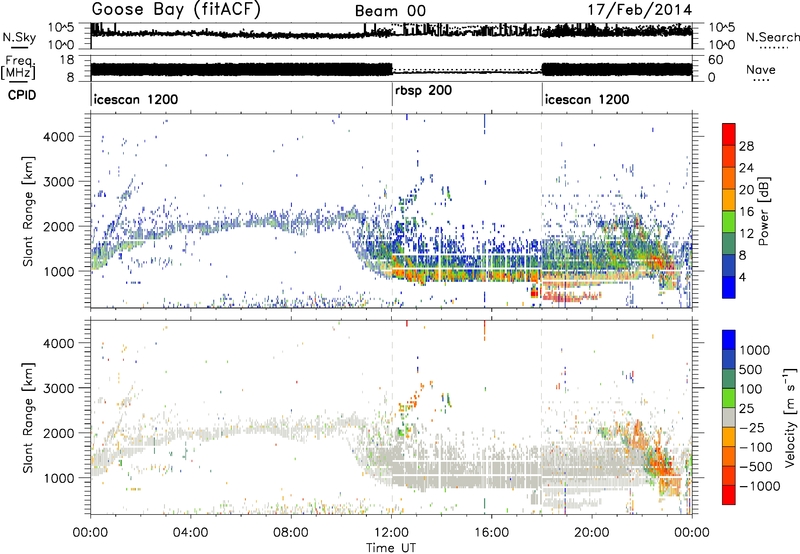Click the 'CPID' row label
This screenshot has width=800, height=554.
pos(22,95)
